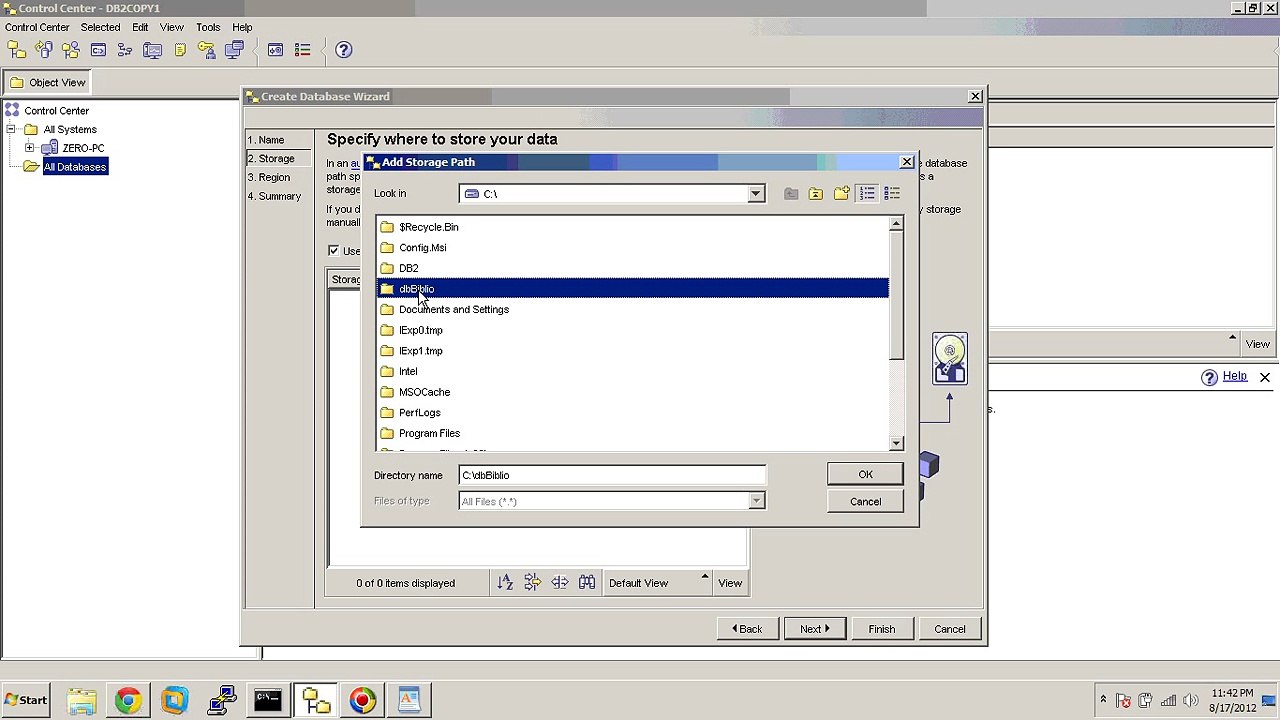
Task: Open Task Center toolbar icon
Action: point(125,50)
